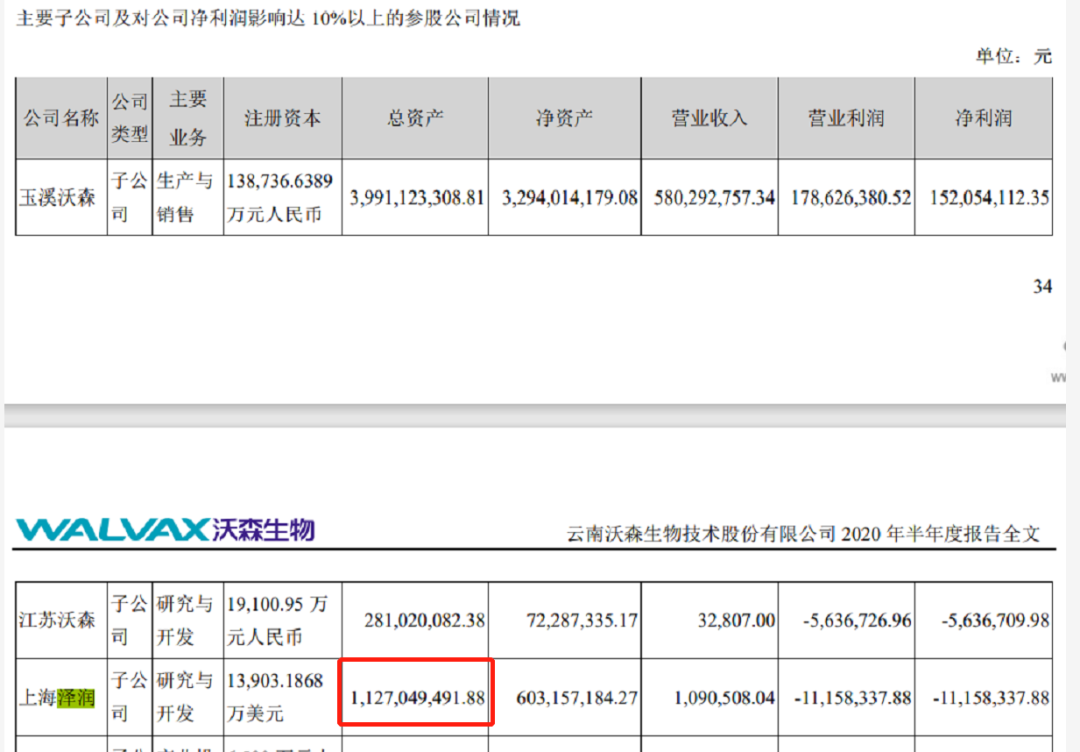Select the 总资产 column header
This screenshot has height=752, width=1080.
(415, 118)
